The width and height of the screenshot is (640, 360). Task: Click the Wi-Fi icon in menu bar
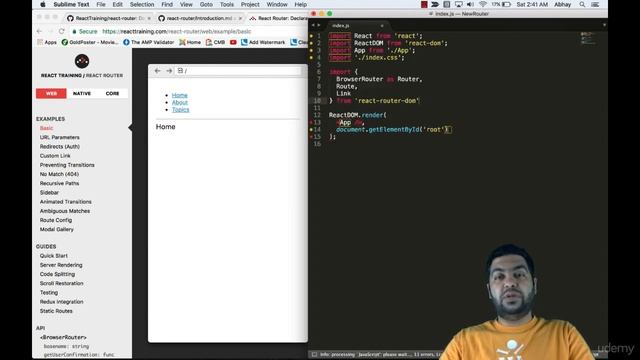[483, 4]
